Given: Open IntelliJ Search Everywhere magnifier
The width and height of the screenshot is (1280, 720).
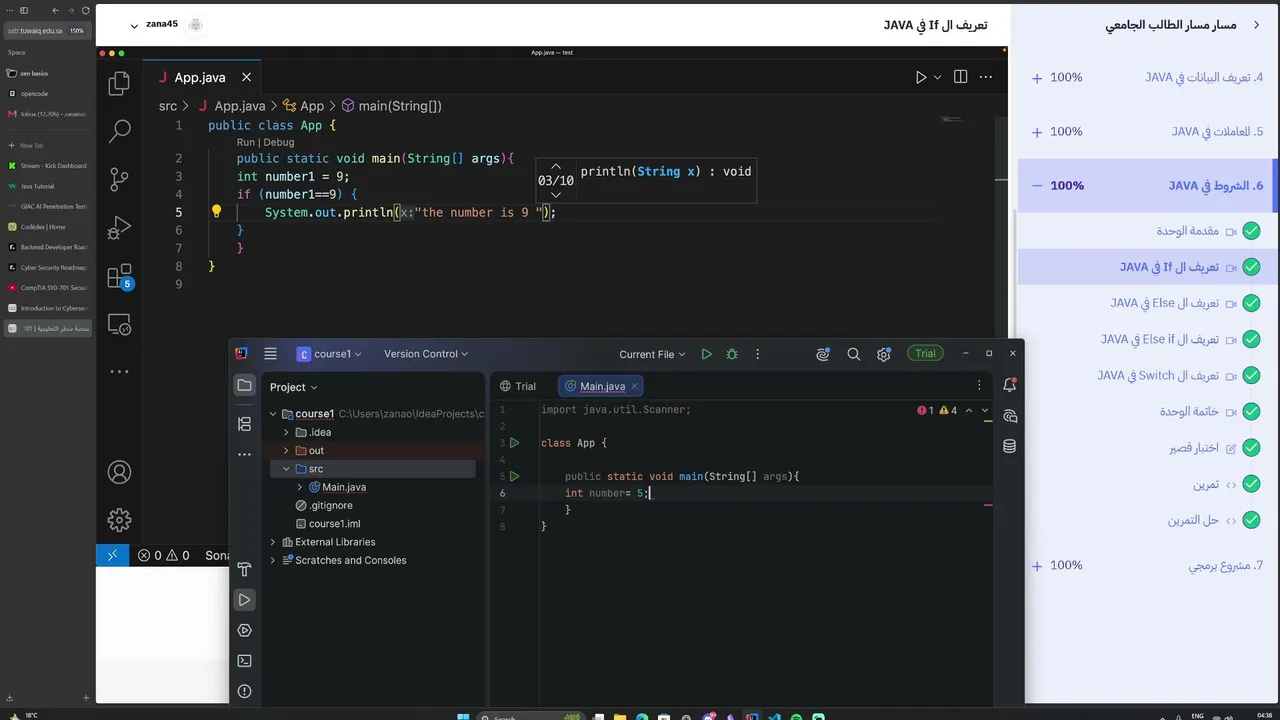Looking at the screenshot, I should [854, 354].
